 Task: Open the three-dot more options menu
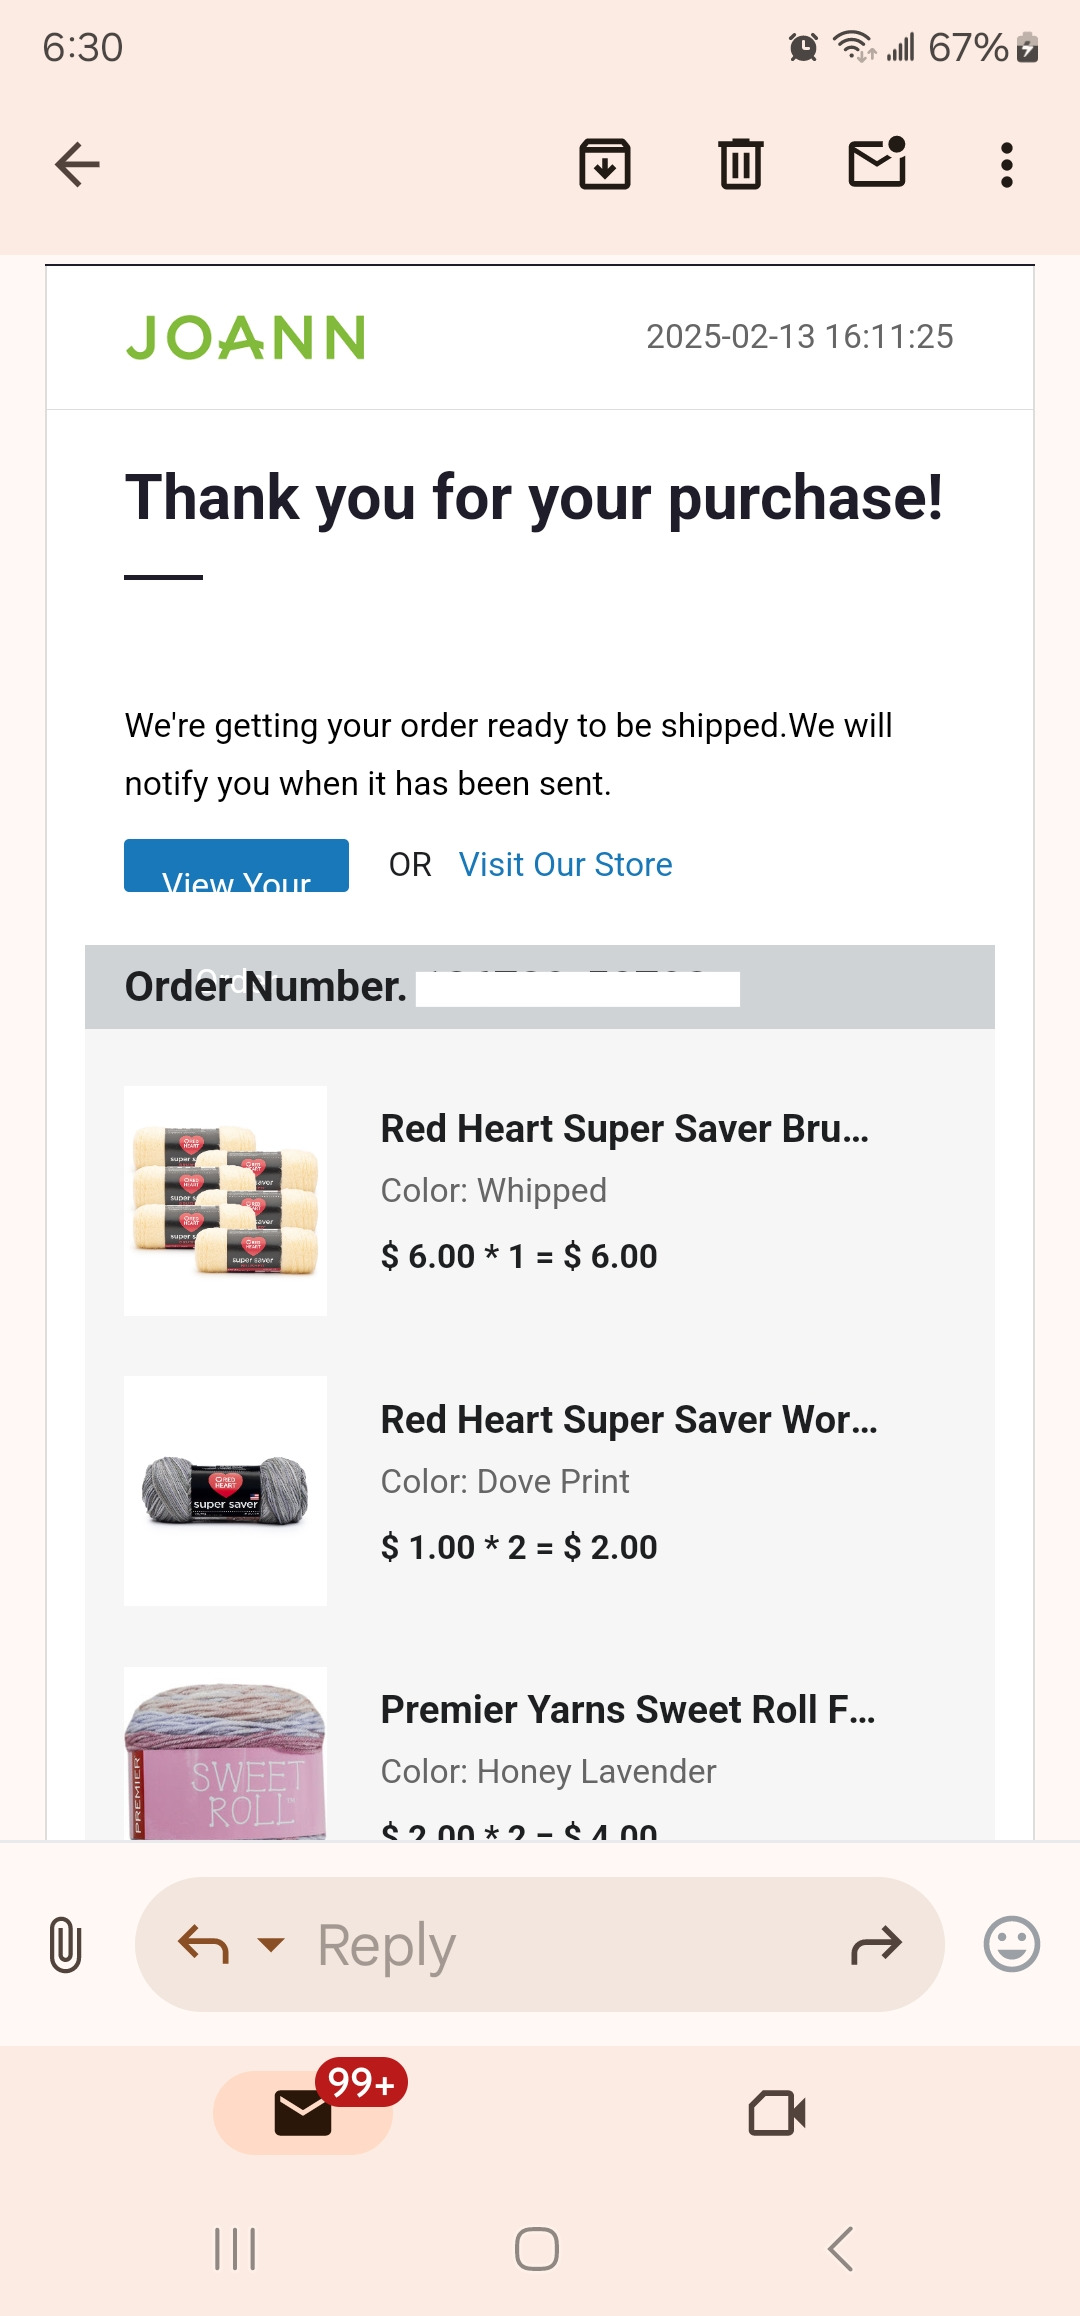(x=1006, y=165)
